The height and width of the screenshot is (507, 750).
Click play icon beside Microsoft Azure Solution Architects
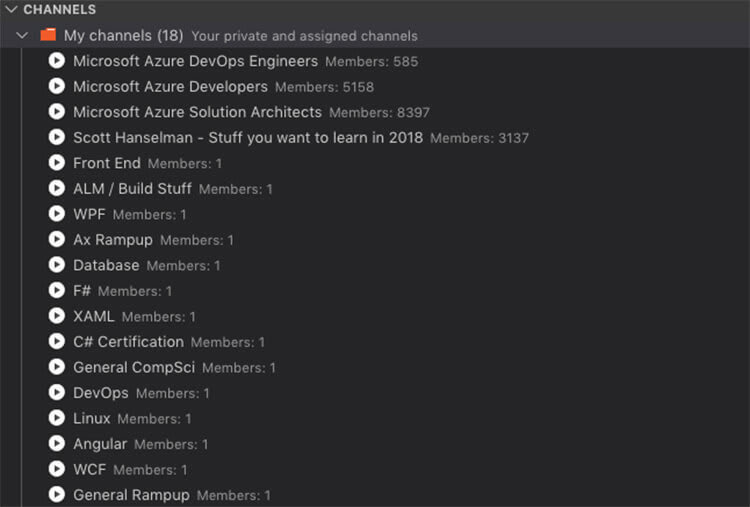(x=56, y=111)
